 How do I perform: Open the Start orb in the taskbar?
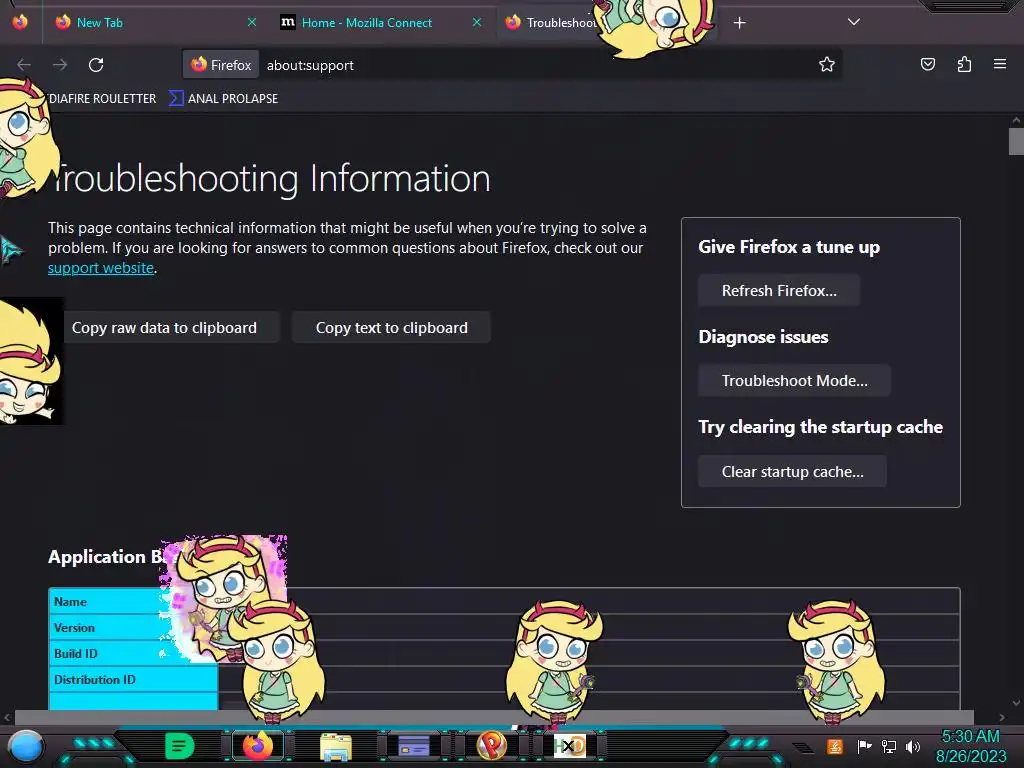(26, 746)
